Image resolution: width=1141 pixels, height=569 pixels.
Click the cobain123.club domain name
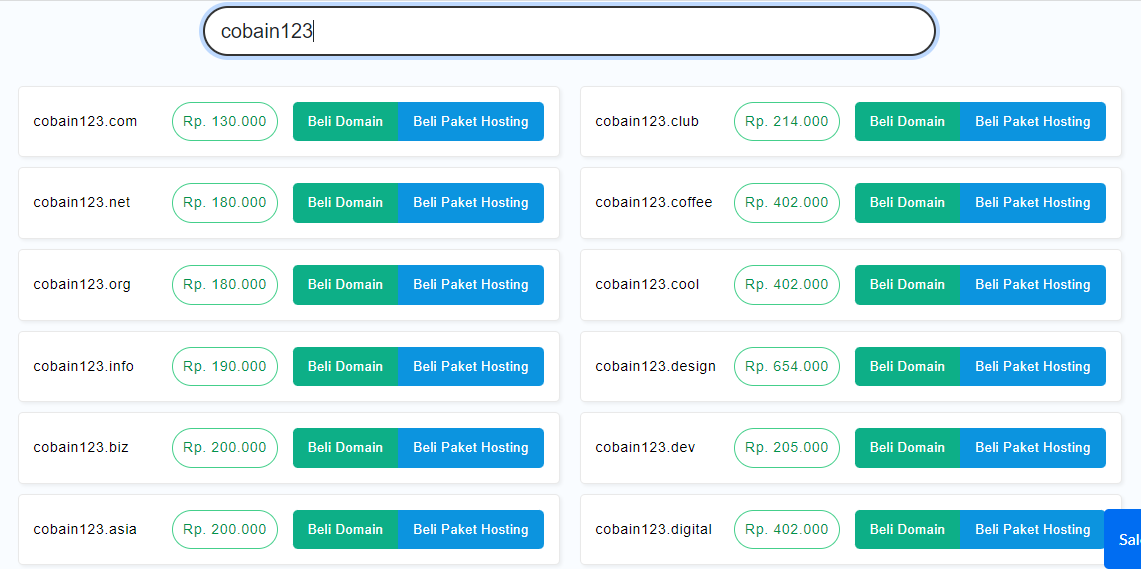coord(647,122)
